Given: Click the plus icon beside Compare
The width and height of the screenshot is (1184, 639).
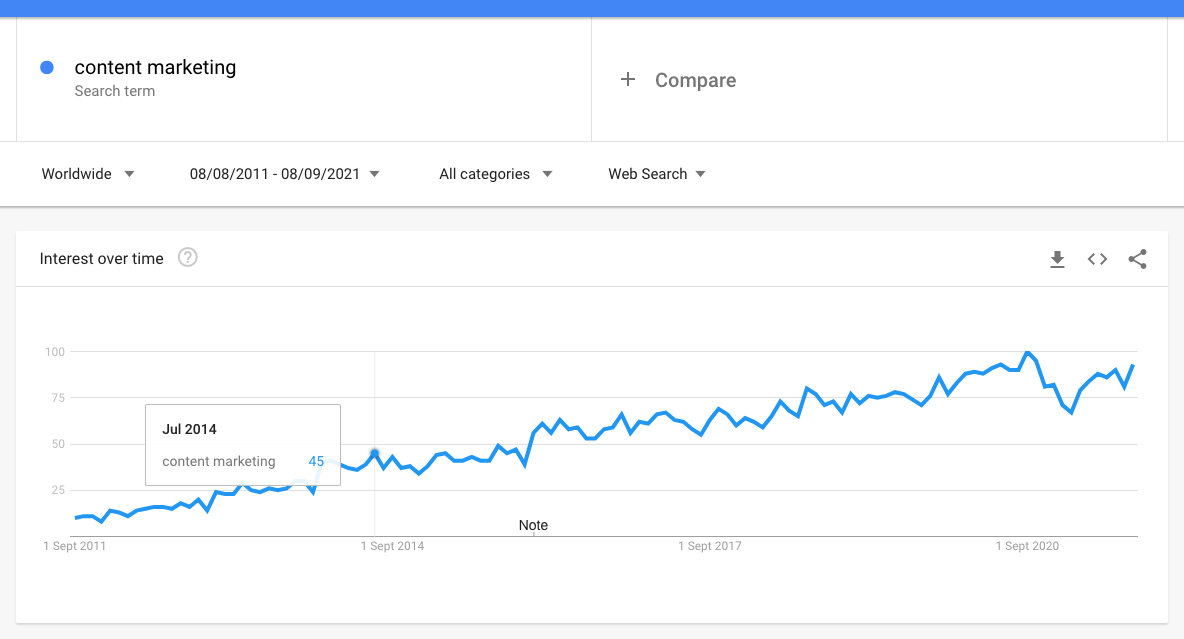Looking at the screenshot, I should coord(628,80).
